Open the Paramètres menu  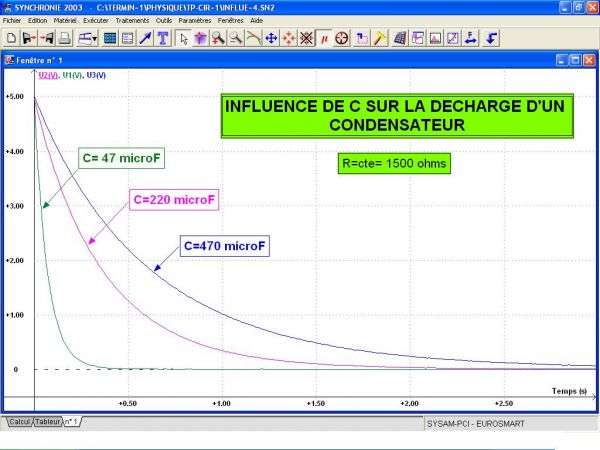[195, 20]
